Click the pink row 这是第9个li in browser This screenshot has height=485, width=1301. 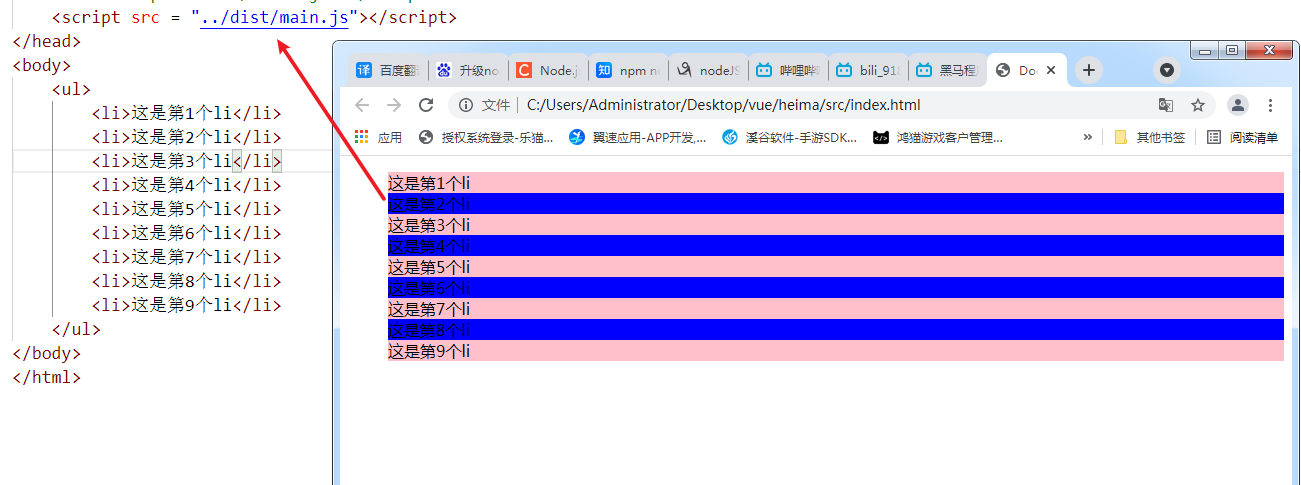[835, 351]
